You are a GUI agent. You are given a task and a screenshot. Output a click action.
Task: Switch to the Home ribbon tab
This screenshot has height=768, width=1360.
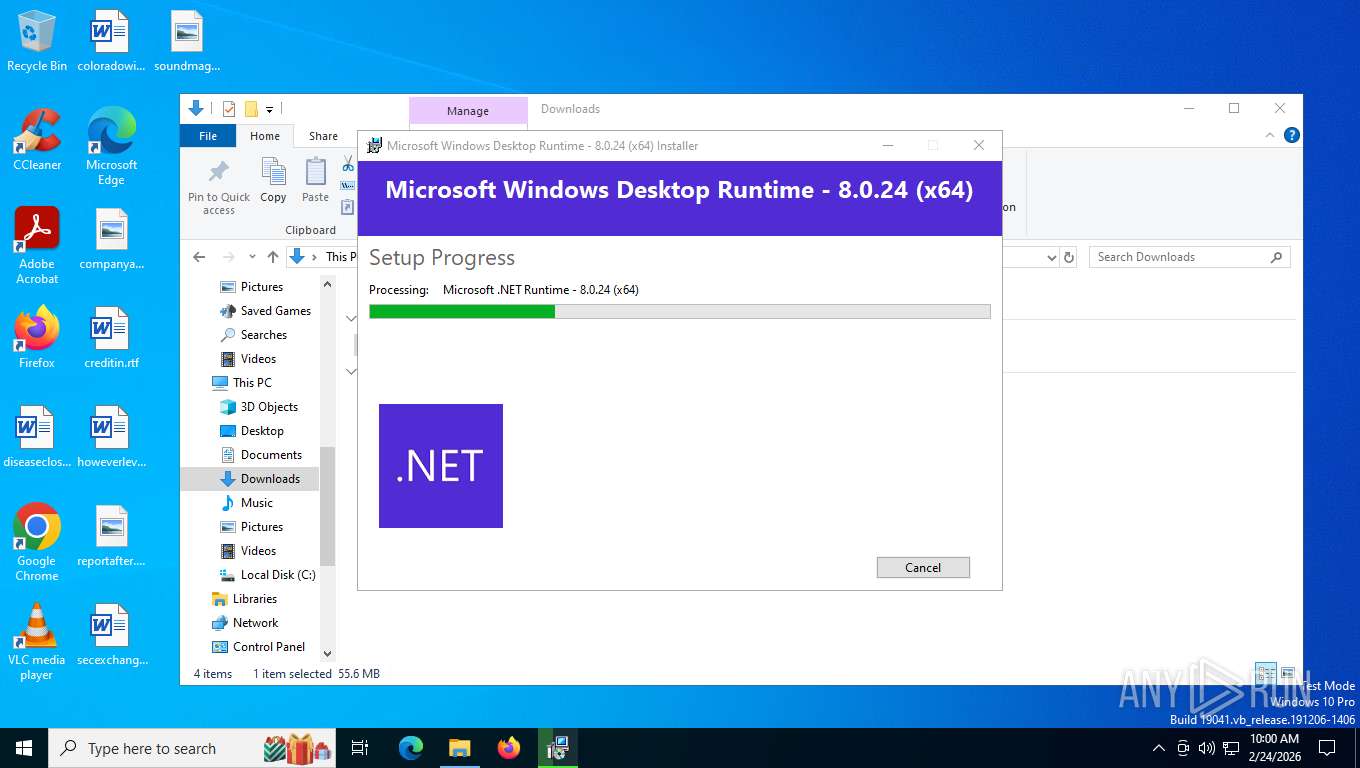265,136
